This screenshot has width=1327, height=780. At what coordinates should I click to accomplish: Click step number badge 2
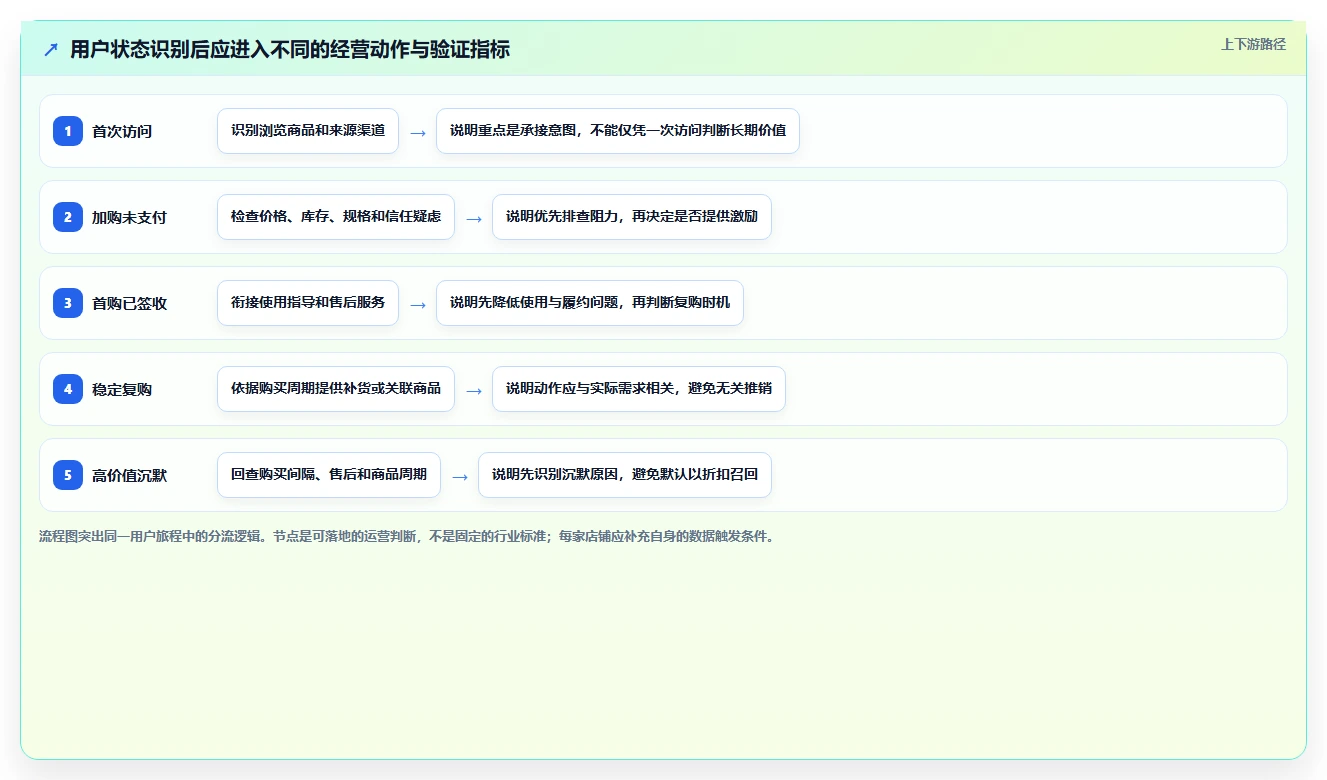68,217
